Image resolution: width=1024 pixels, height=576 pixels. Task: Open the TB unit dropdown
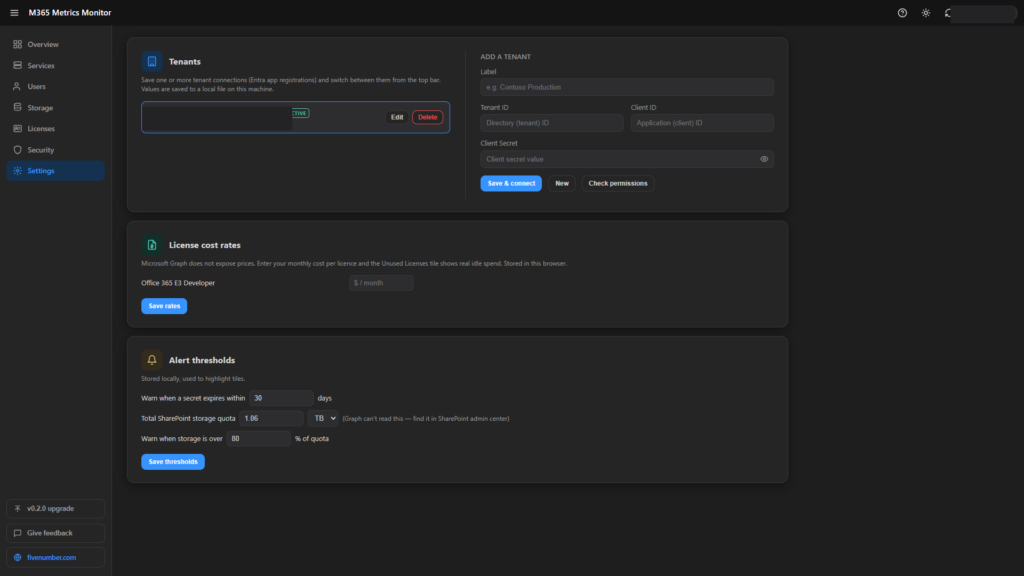323,418
